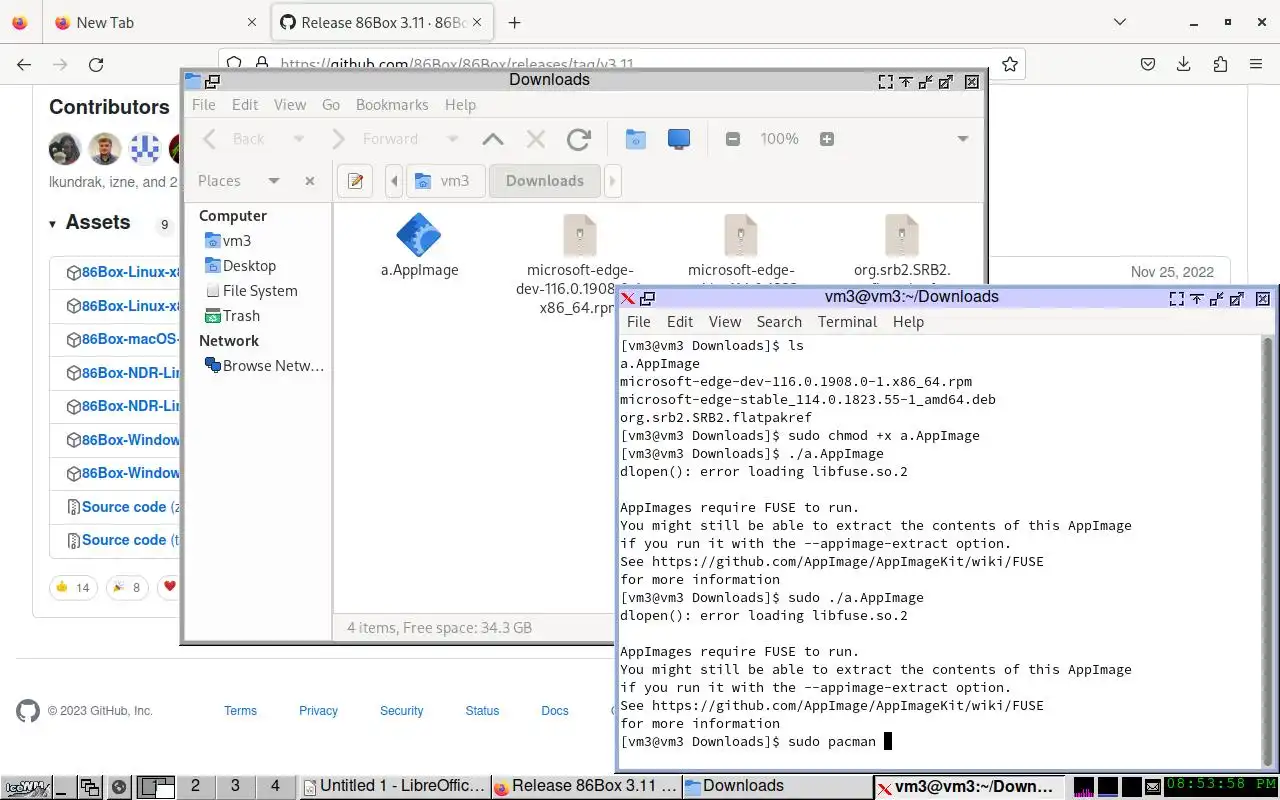Open a new browser tab with plus button
Image resolution: width=1280 pixels, height=800 pixels.
(x=514, y=23)
